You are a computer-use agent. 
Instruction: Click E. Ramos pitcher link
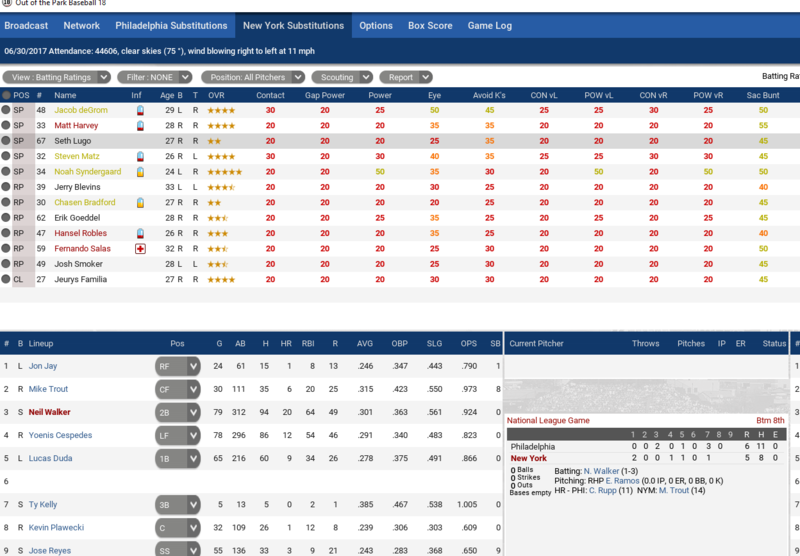click(622, 481)
